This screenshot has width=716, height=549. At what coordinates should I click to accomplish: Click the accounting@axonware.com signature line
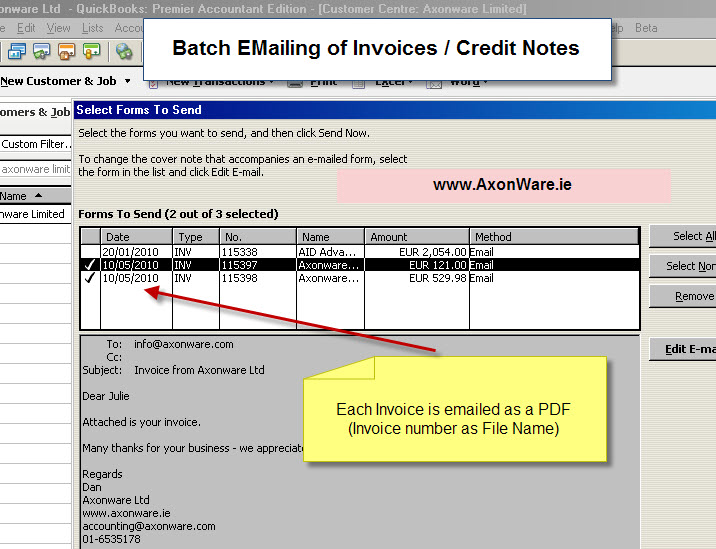tap(149, 526)
